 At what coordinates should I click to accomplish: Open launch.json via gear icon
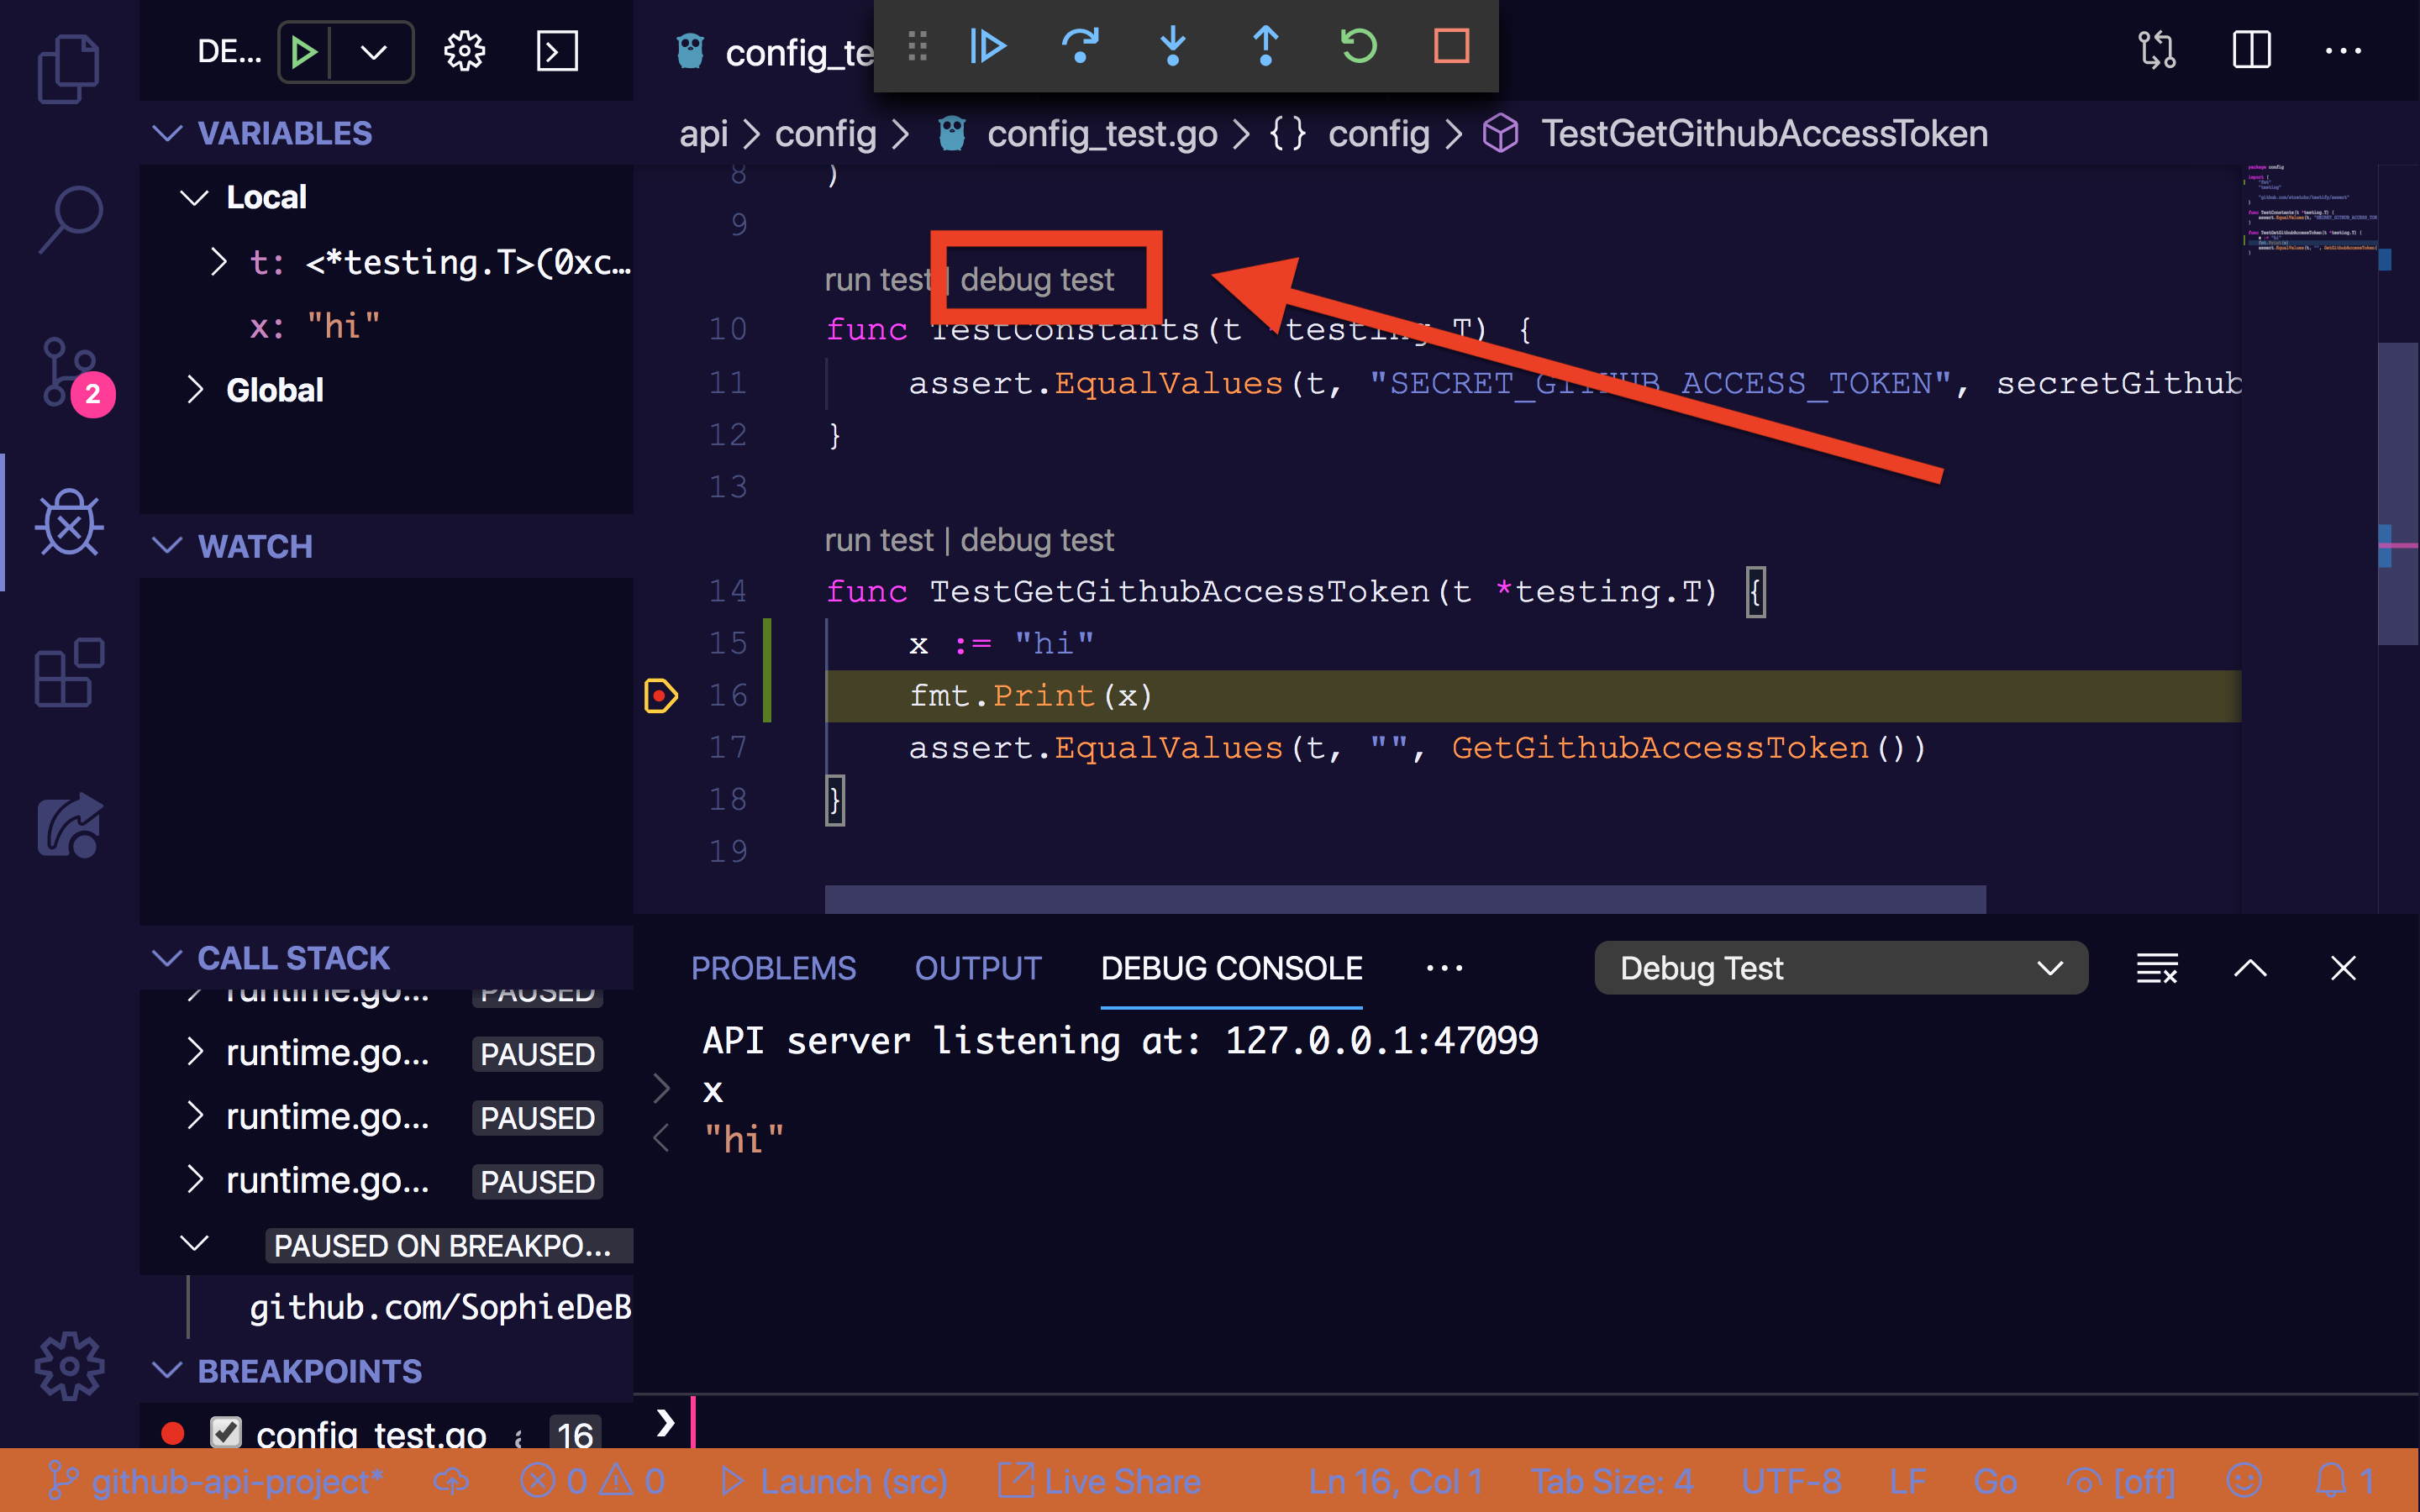coord(464,51)
